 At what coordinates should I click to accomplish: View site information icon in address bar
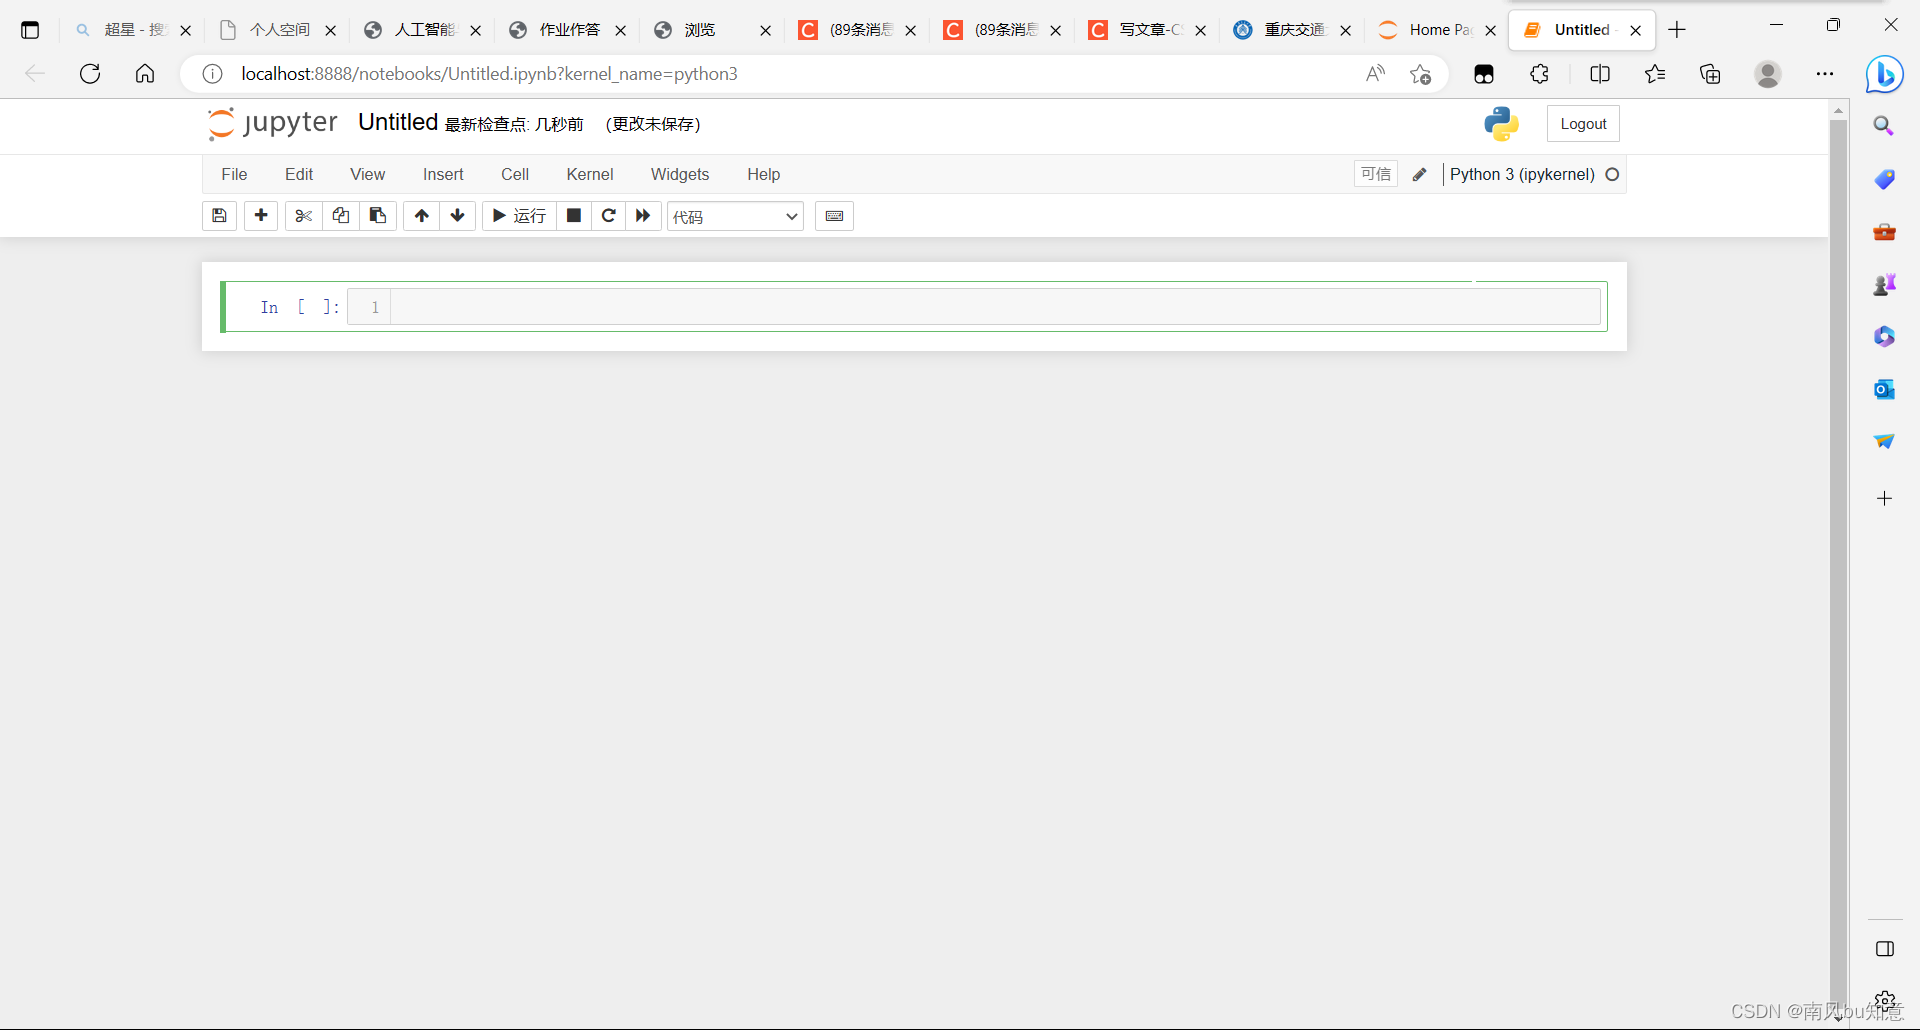point(212,74)
